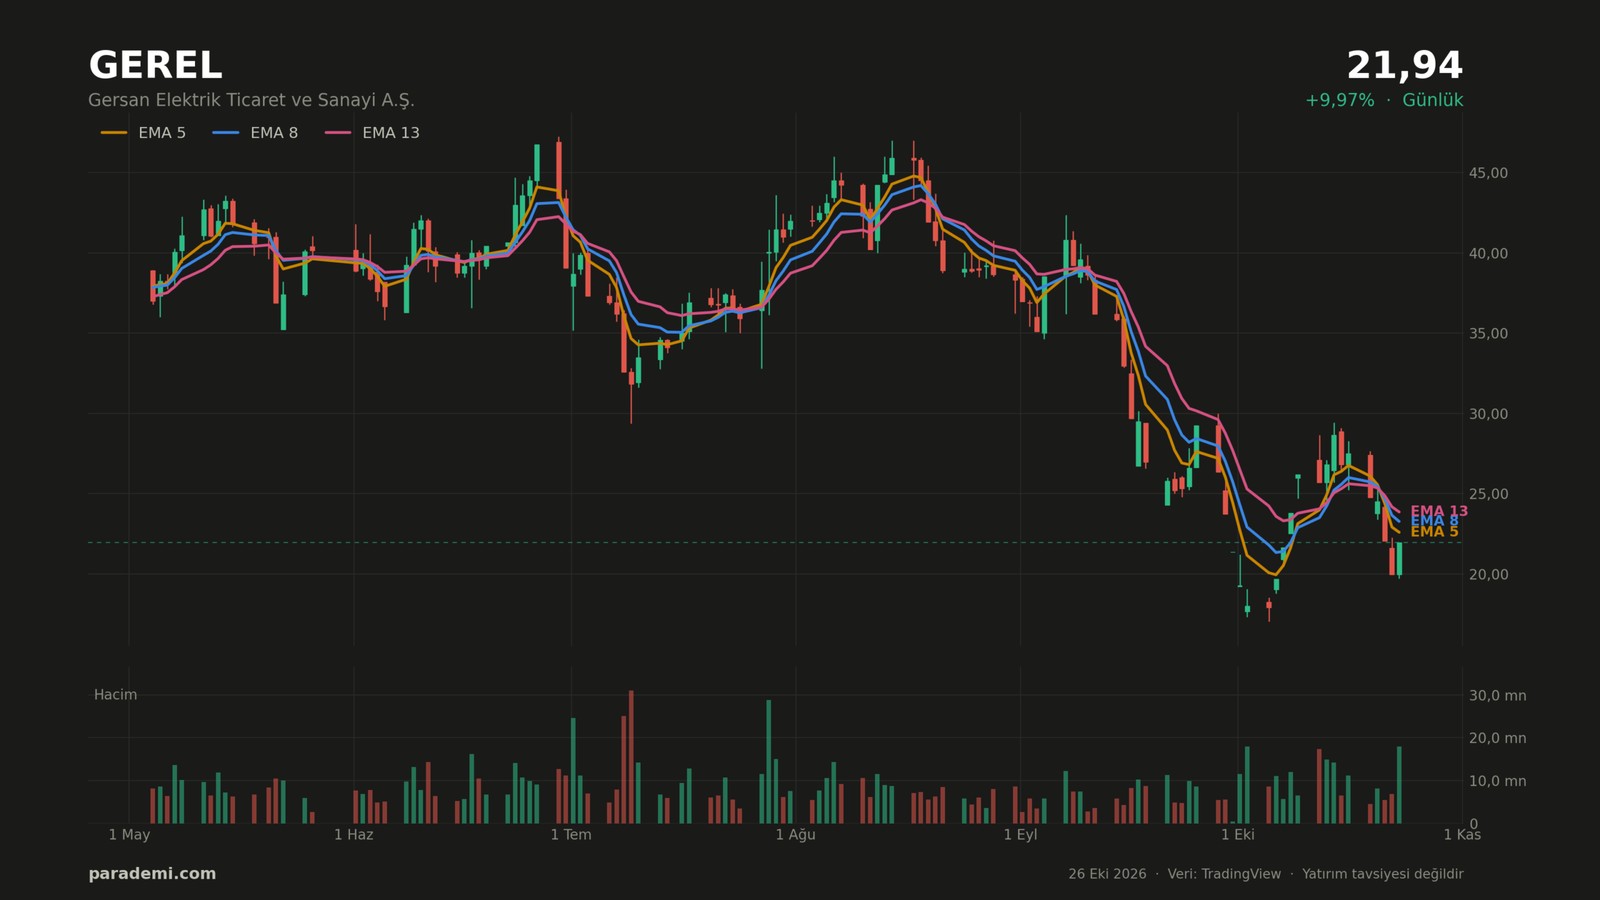Click the 1 May date label
The image size is (1600, 900).
tap(129, 834)
